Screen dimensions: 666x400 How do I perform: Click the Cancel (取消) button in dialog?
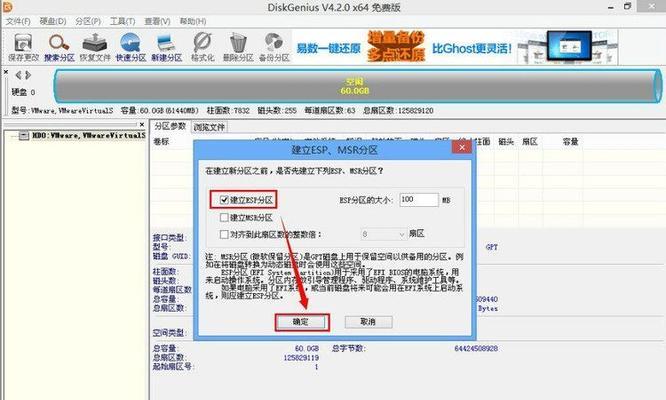368,322
